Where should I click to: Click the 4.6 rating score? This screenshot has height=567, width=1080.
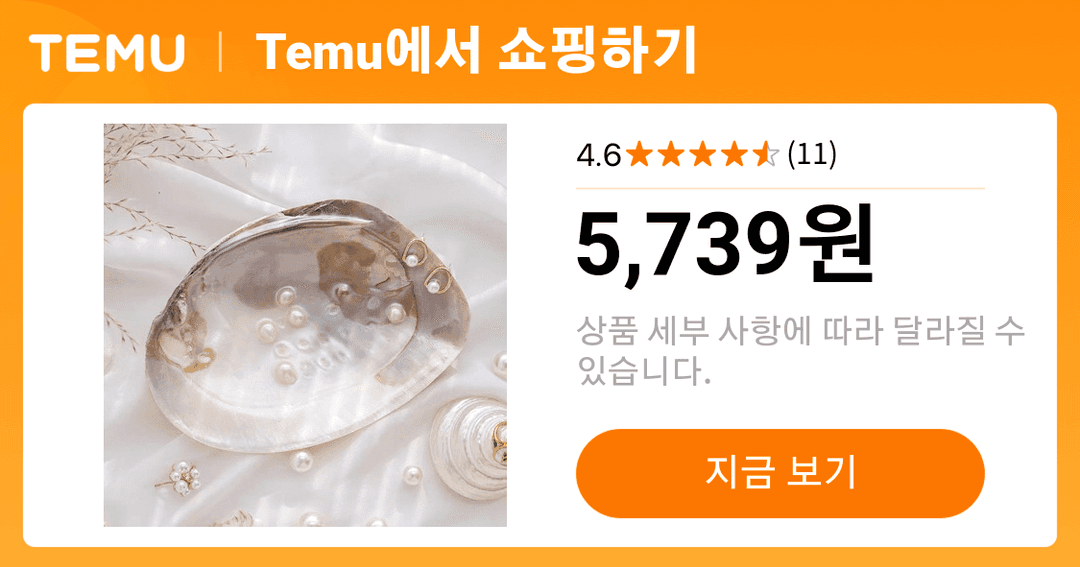click(x=599, y=156)
